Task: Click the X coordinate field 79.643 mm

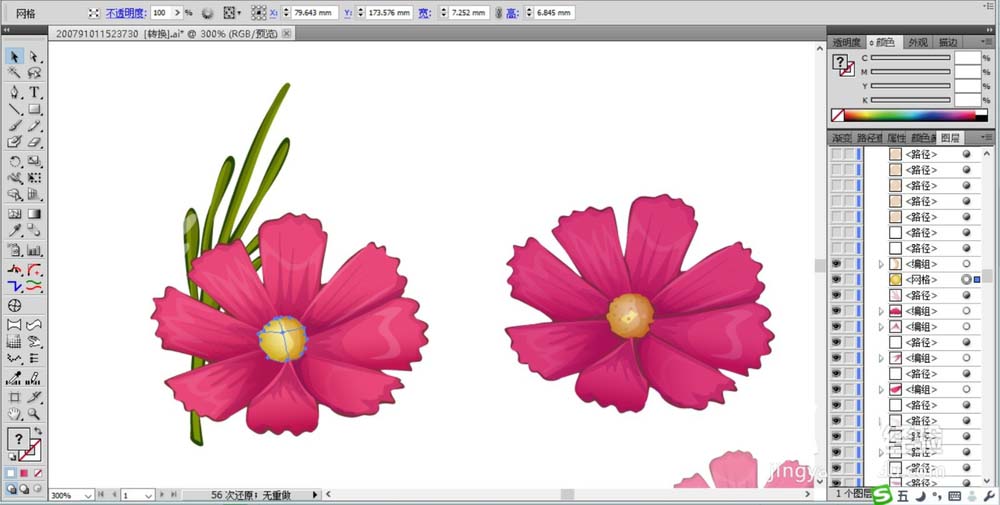Action: tap(315, 13)
